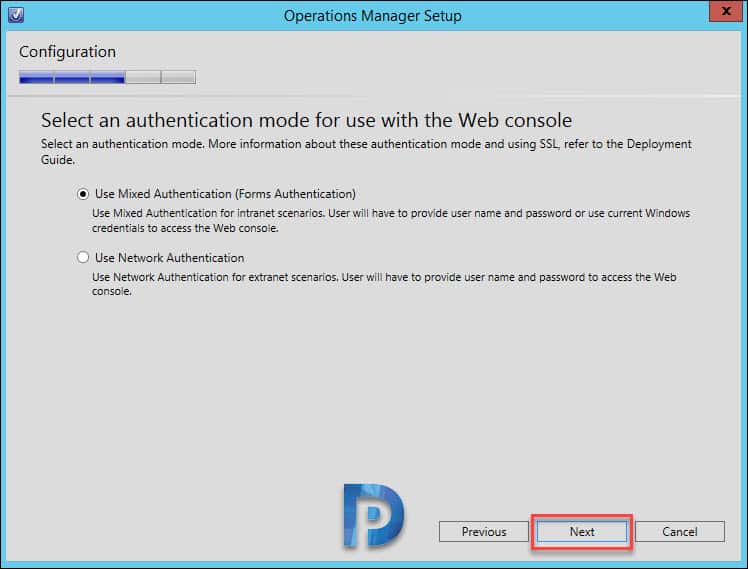Click the setup app icon in title bar
Screen dimensions: 748x569
pyautogui.click(x=16, y=15)
